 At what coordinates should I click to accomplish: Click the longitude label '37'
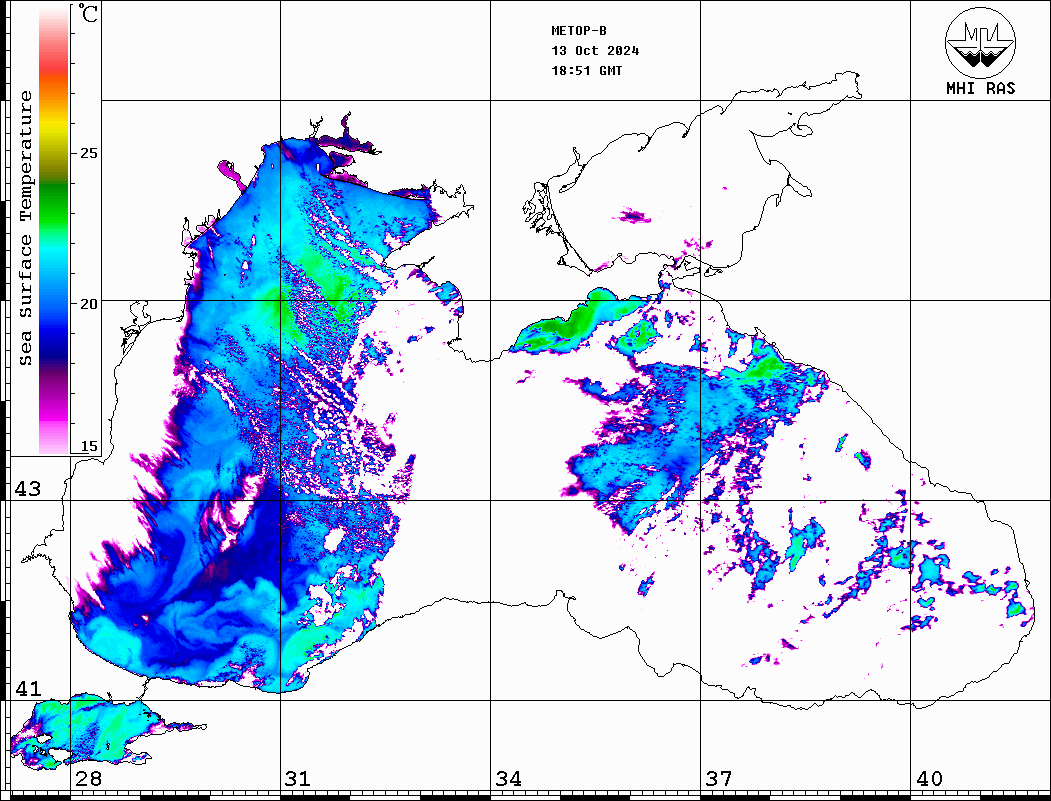[x=719, y=779]
